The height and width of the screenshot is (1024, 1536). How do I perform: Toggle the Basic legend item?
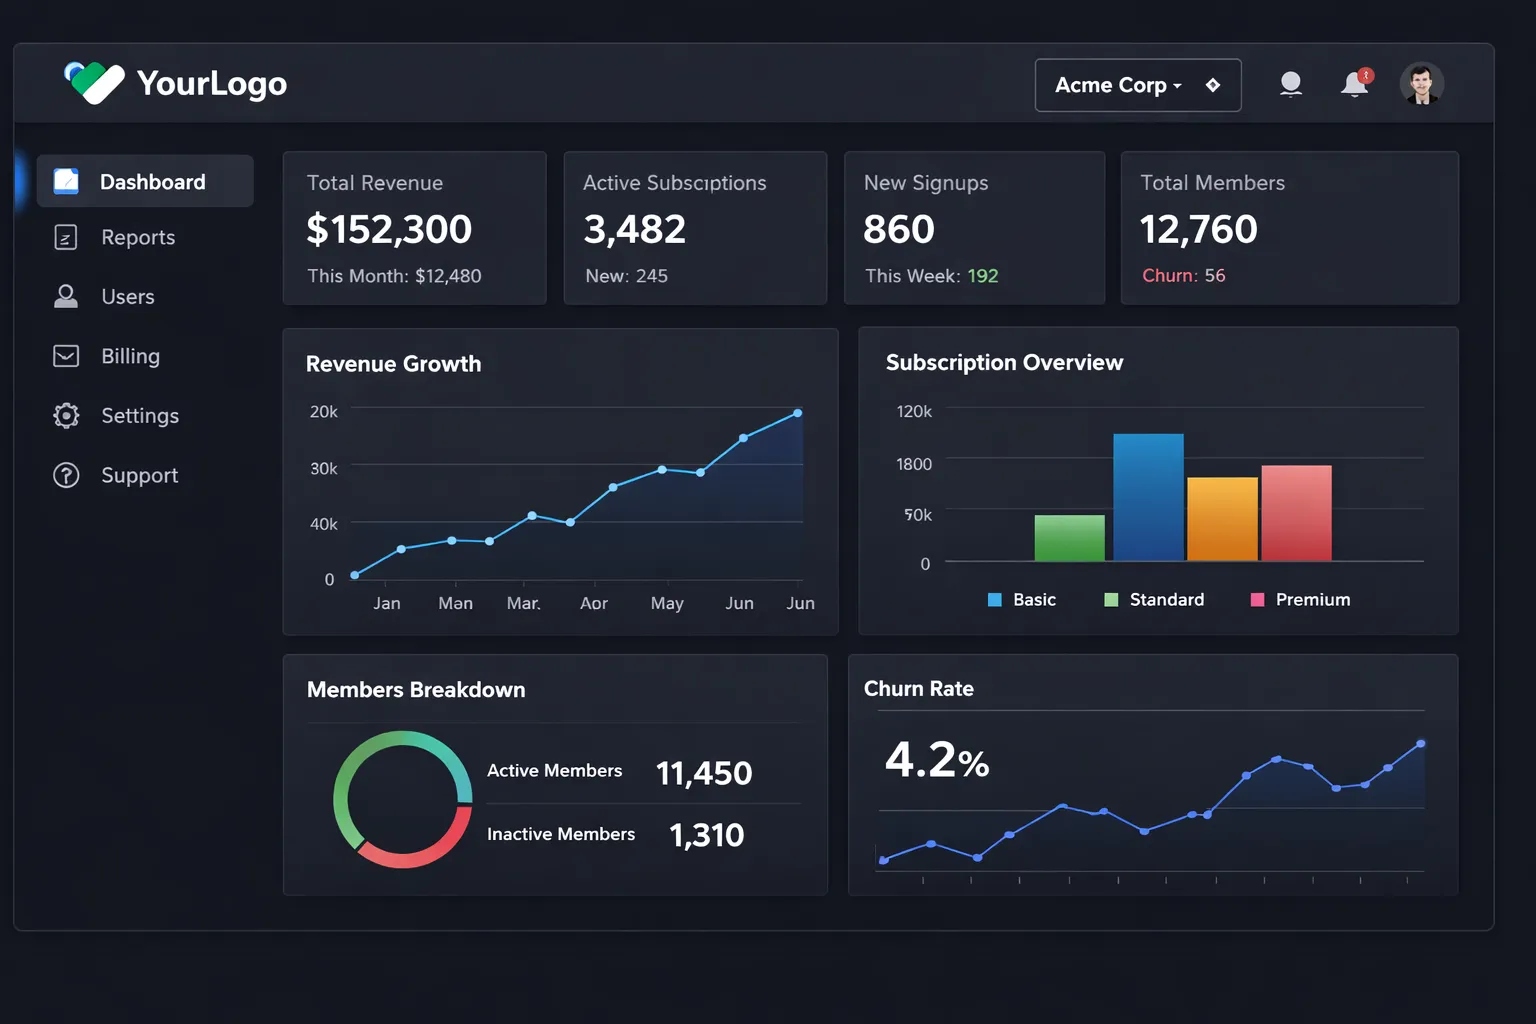[1022, 600]
